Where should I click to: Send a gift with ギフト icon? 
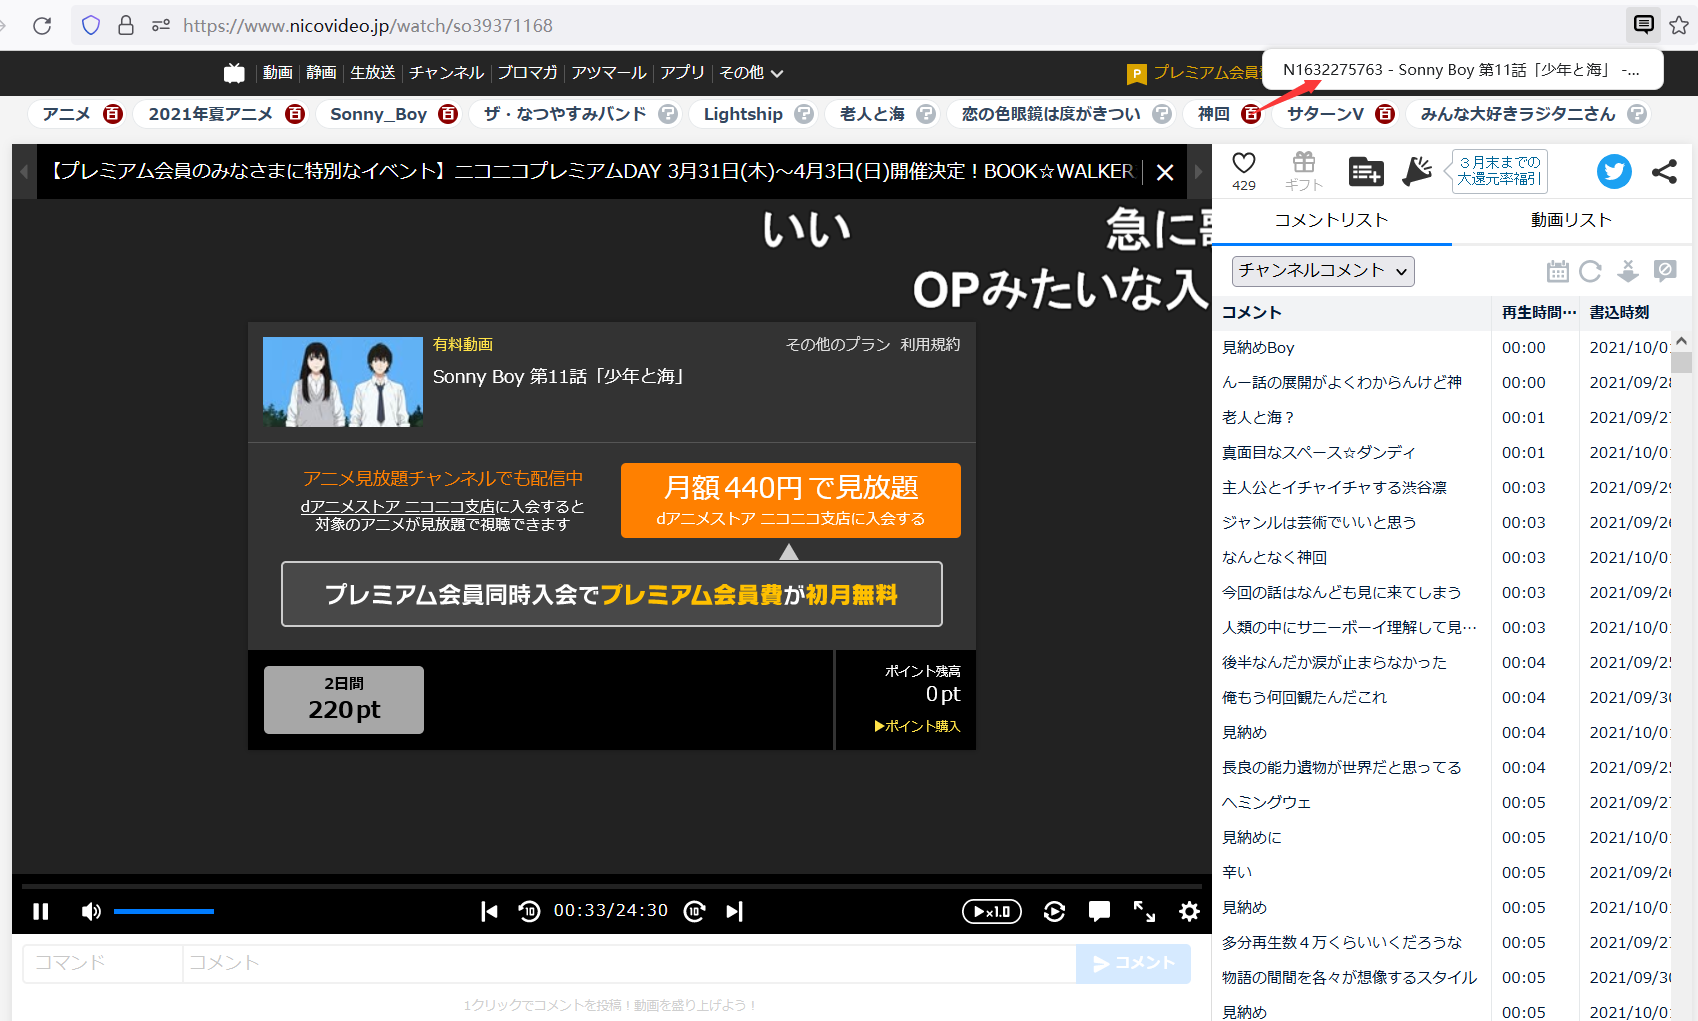1304,171
